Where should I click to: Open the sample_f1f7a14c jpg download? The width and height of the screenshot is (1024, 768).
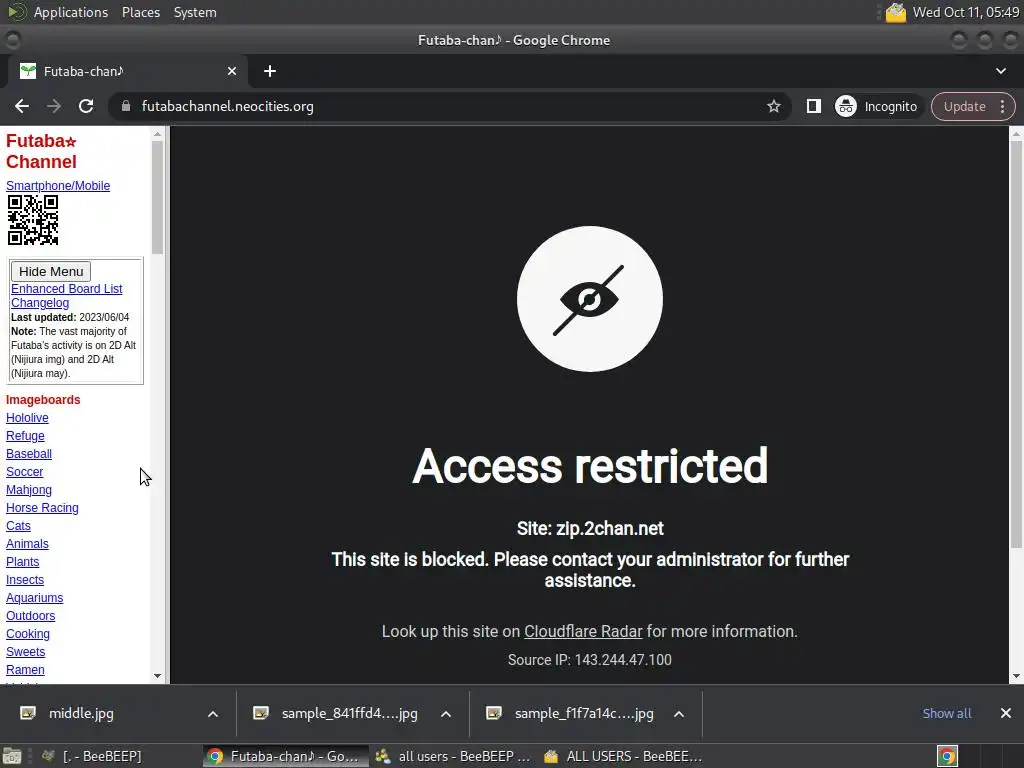(583, 713)
